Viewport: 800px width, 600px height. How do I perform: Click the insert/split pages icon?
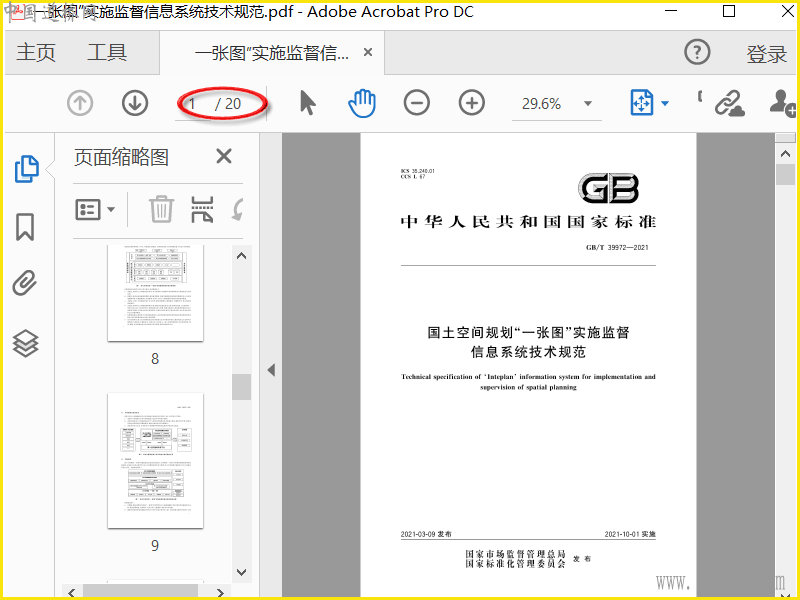[202, 209]
